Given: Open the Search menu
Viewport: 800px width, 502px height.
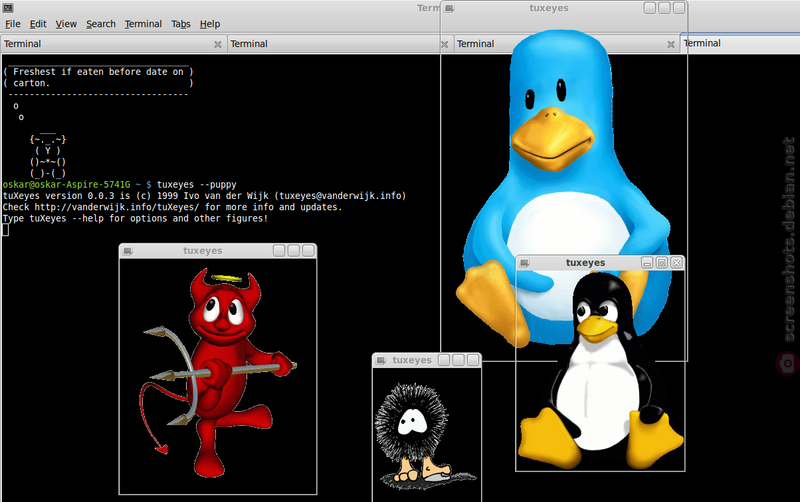Looking at the screenshot, I should point(101,24).
